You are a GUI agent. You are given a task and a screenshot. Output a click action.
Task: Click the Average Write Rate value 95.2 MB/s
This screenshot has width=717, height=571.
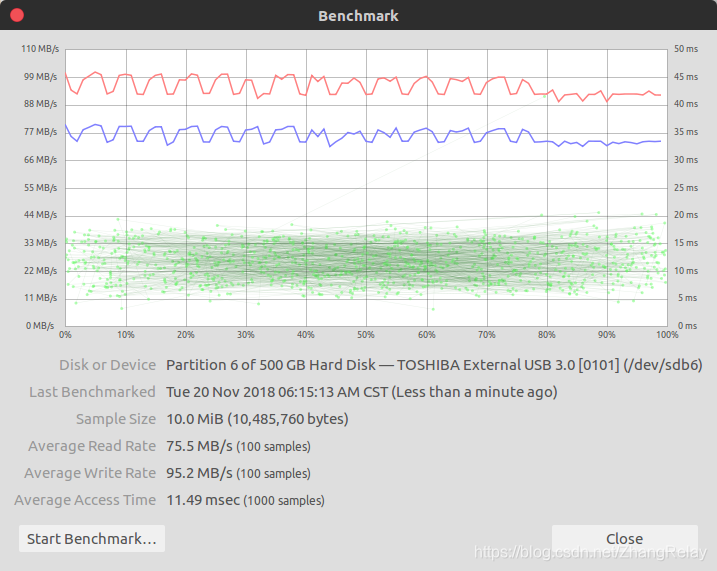pyautogui.click(x=238, y=473)
